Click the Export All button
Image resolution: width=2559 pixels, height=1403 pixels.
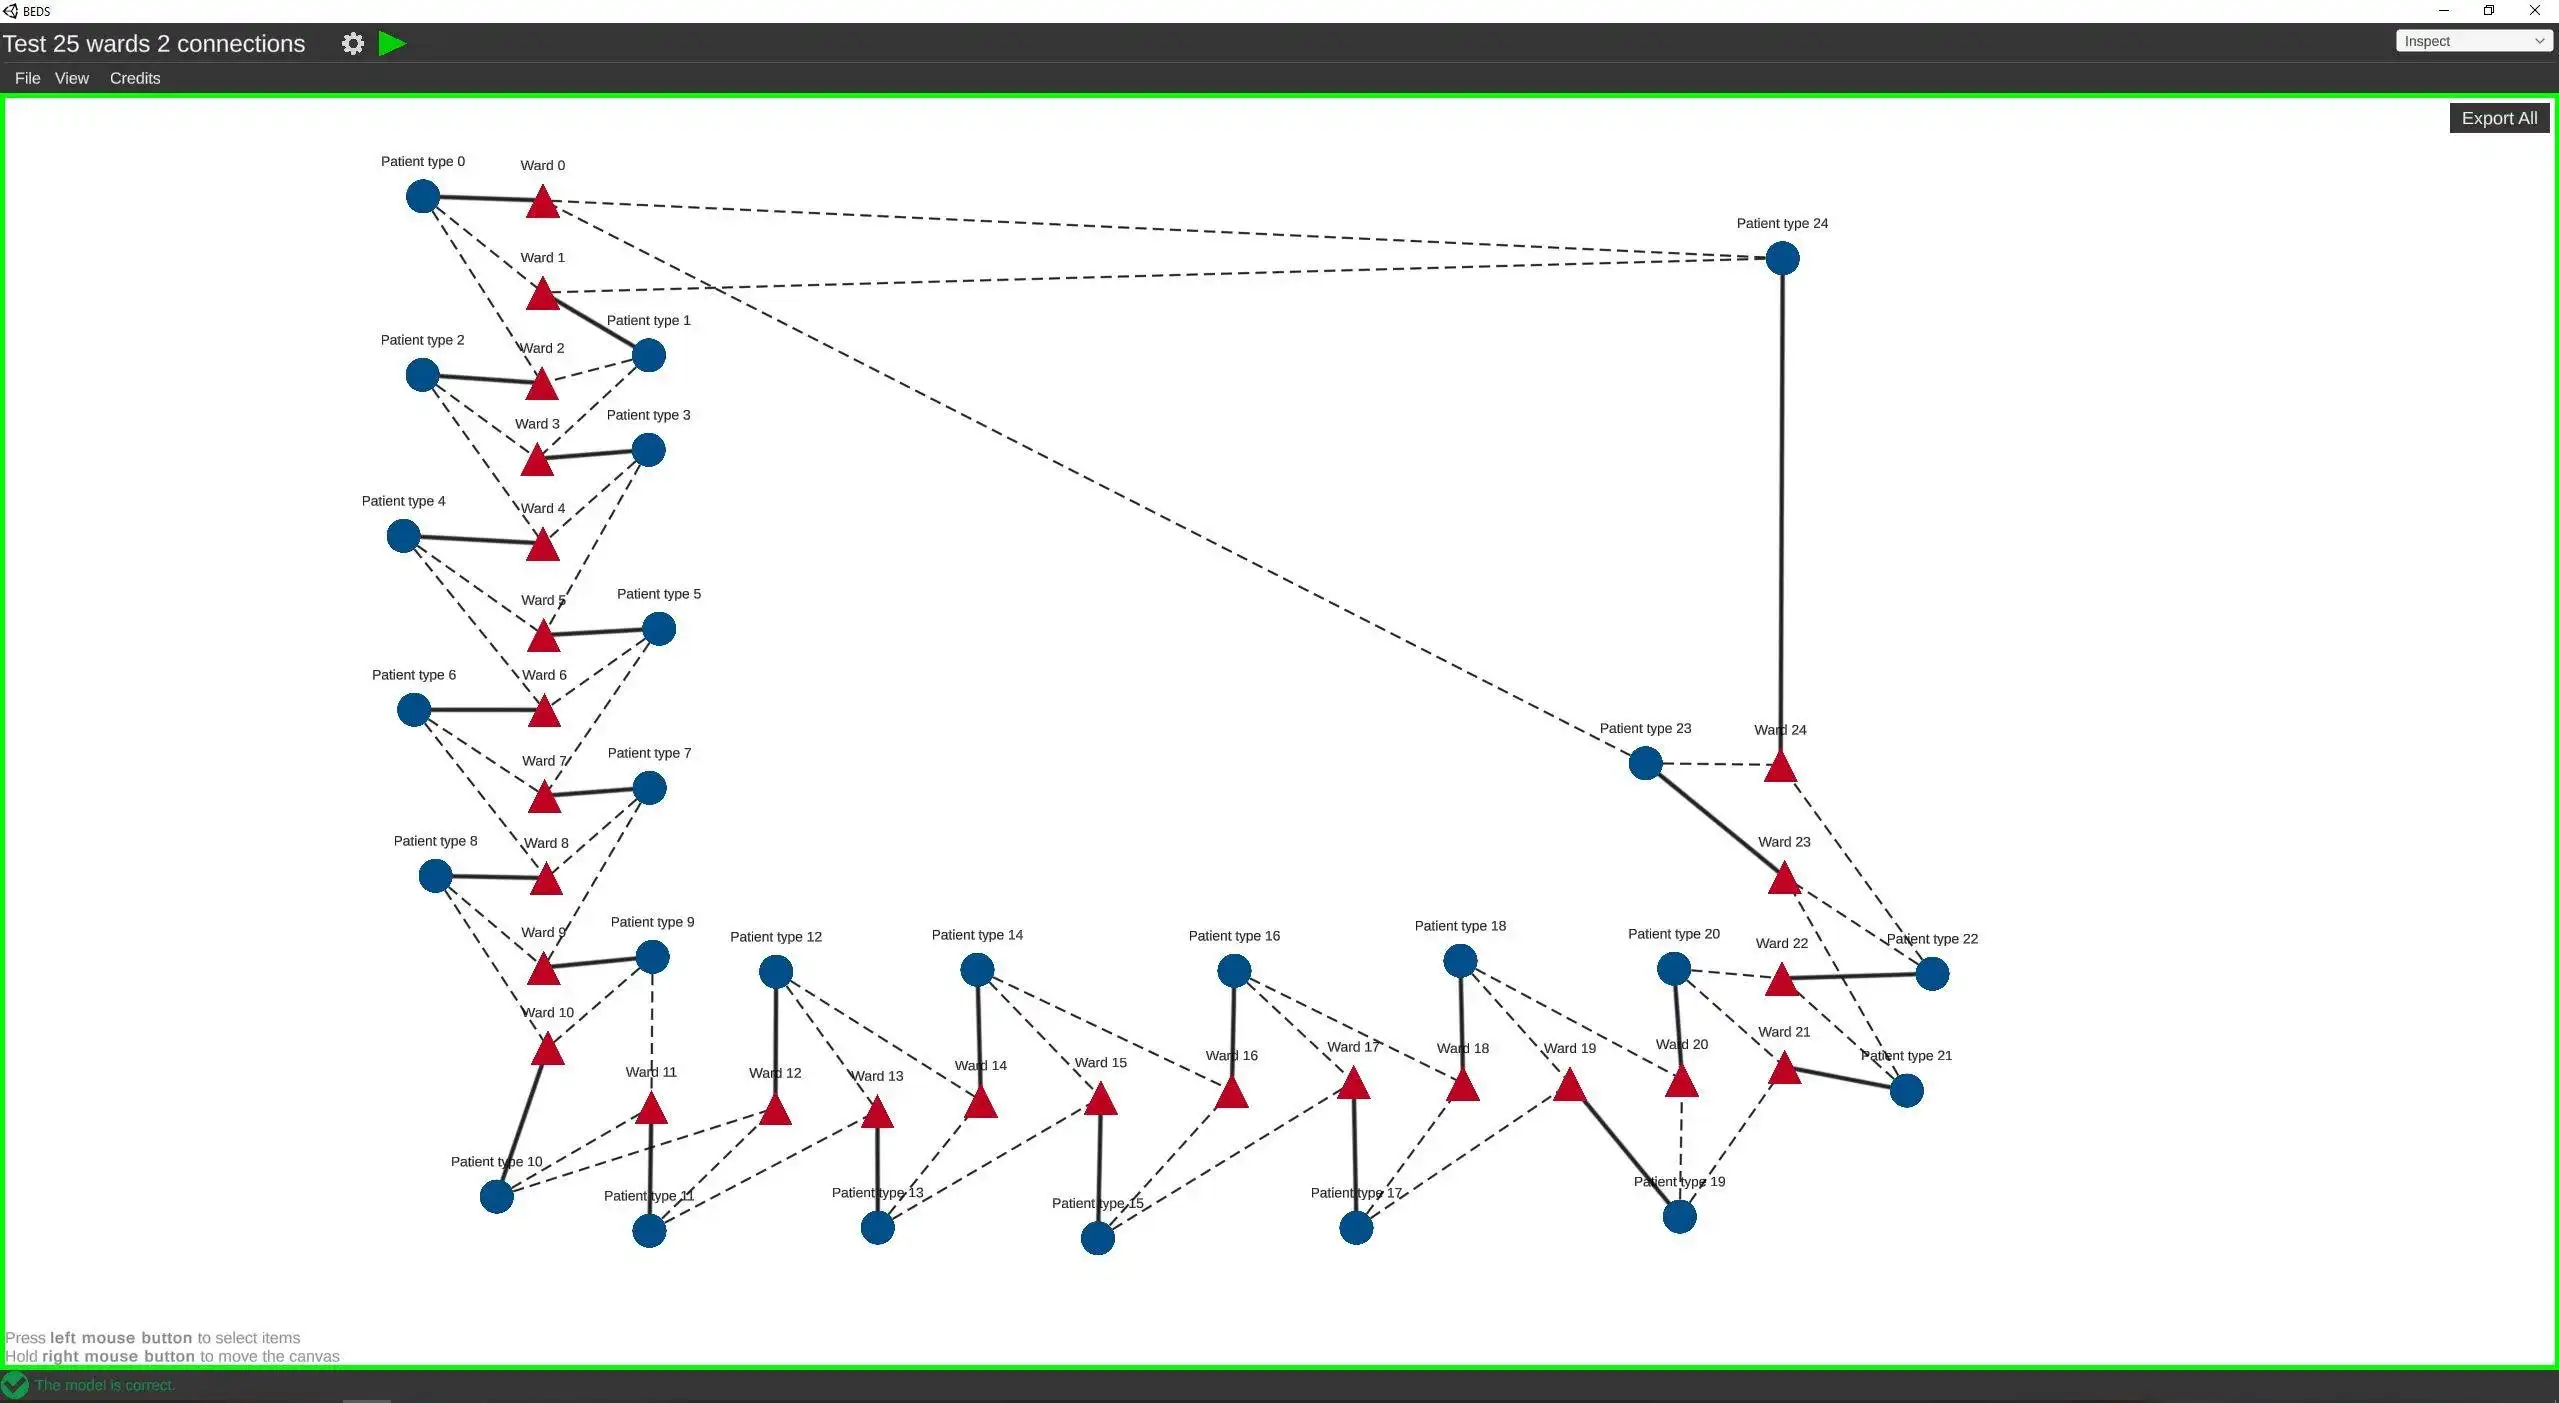[x=2497, y=117]
